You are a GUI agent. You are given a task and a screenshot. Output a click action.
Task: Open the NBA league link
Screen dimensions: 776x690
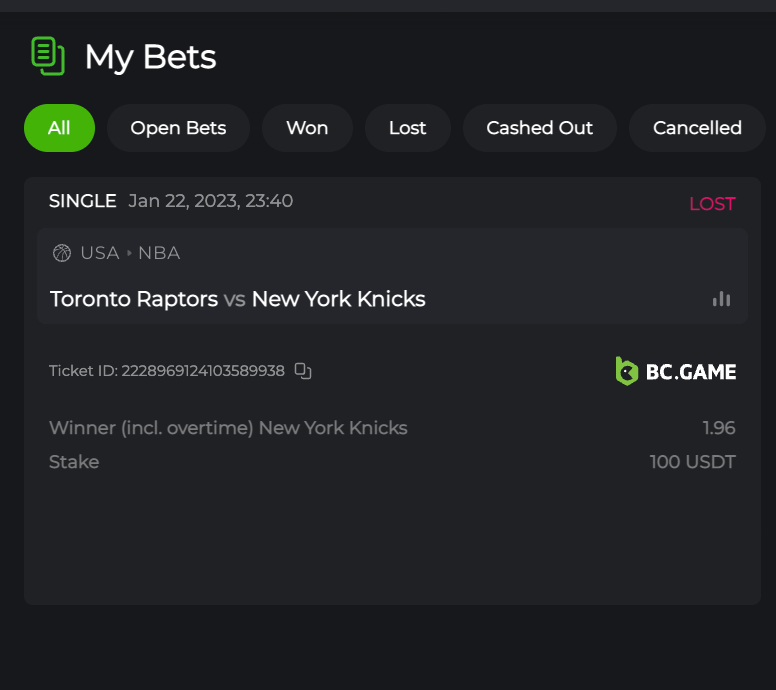(x=159, y=253)
